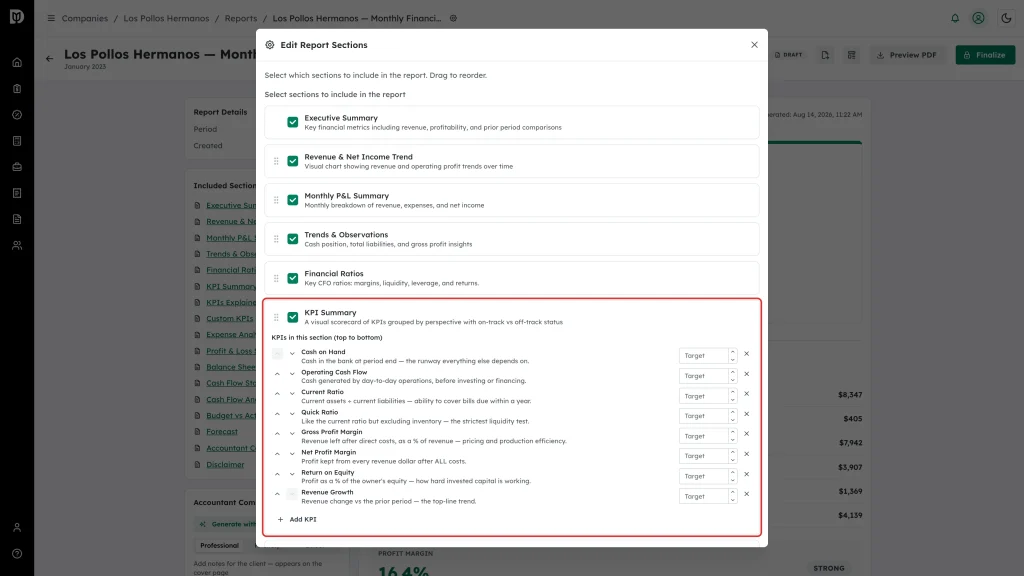The image size is (1024, 576).
Task: Click the Finalize button
Action: (985, 55)
